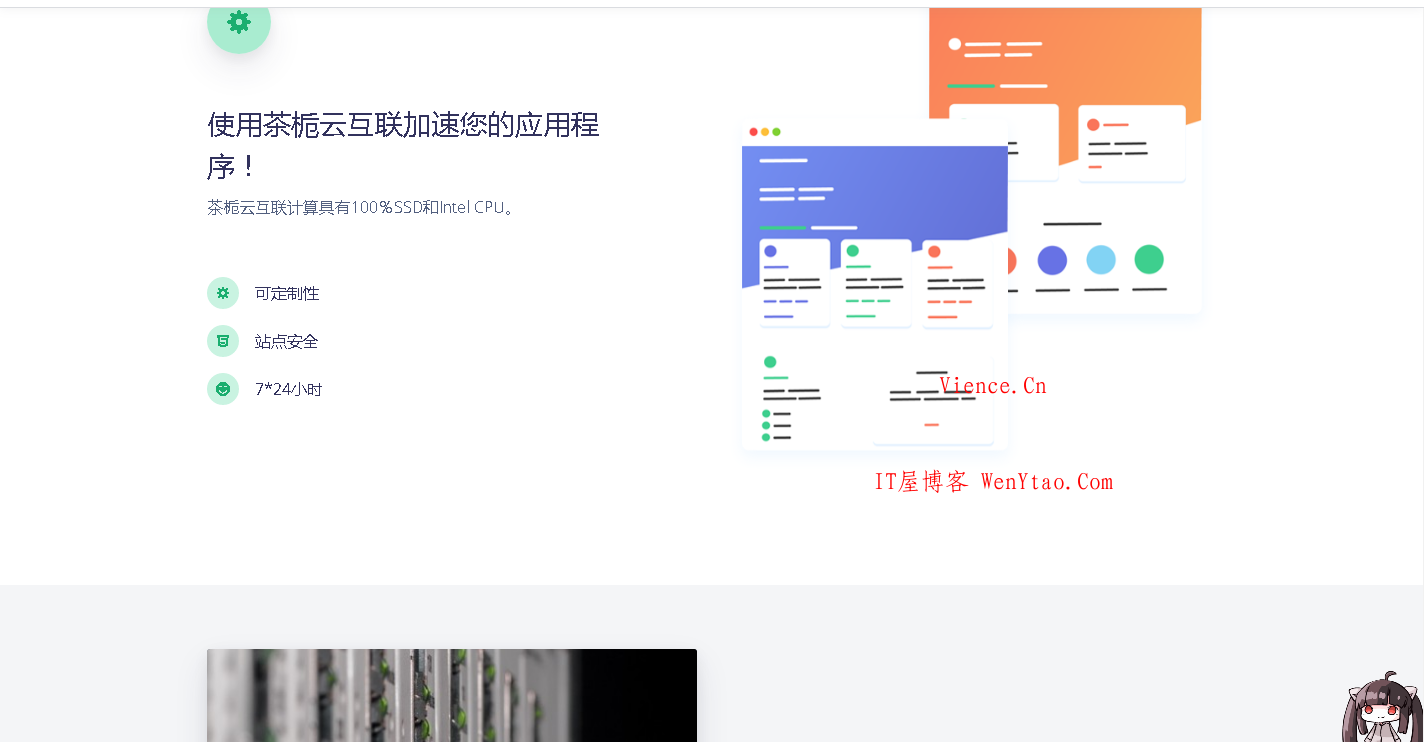Image resolution: width=1424 pixels, height=742 pixels.
Task: Click the smiley icon beside 7*24小时
Action: [223, 389]
